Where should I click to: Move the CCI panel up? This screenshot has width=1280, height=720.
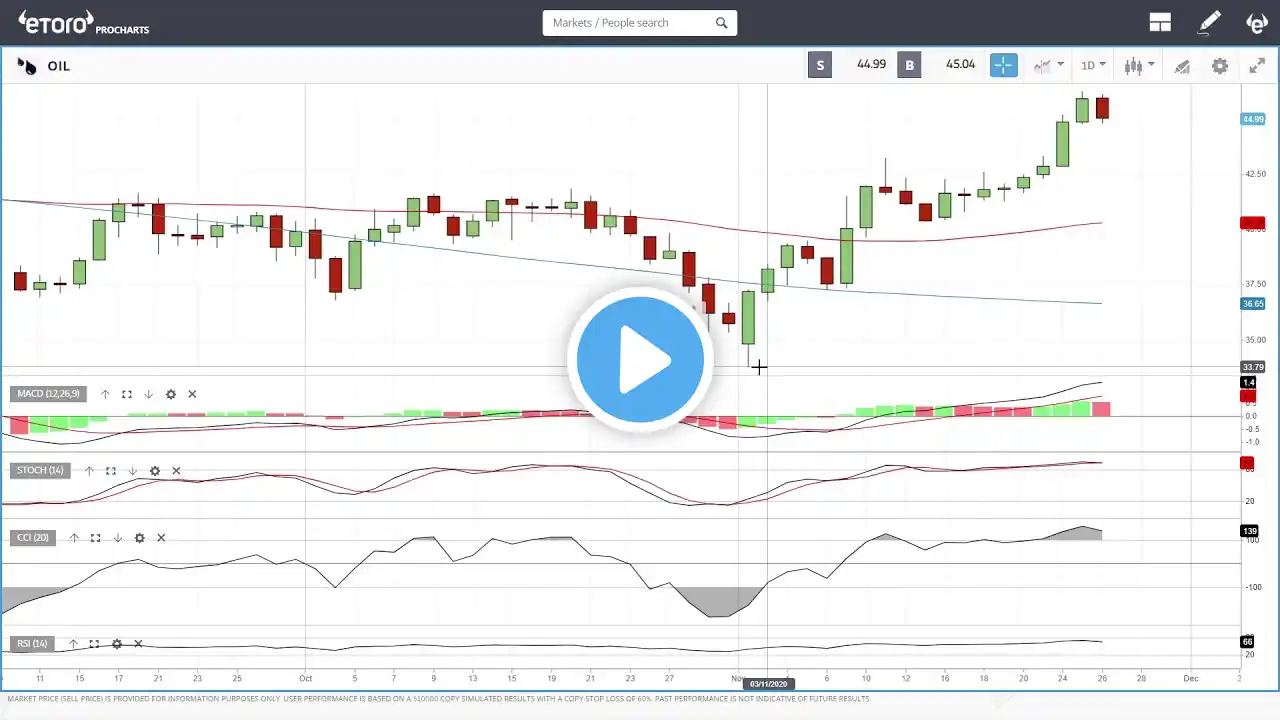74,538
